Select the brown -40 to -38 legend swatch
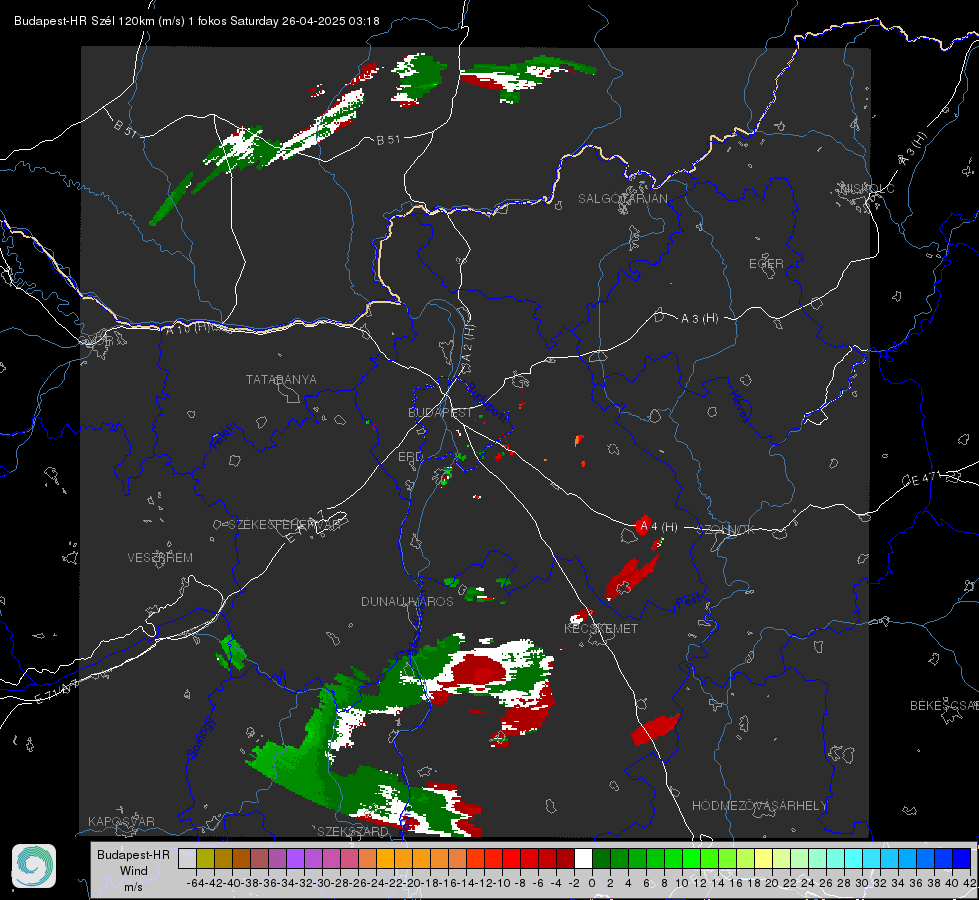Viewport: 979px width, 900px height. [240, 859]
